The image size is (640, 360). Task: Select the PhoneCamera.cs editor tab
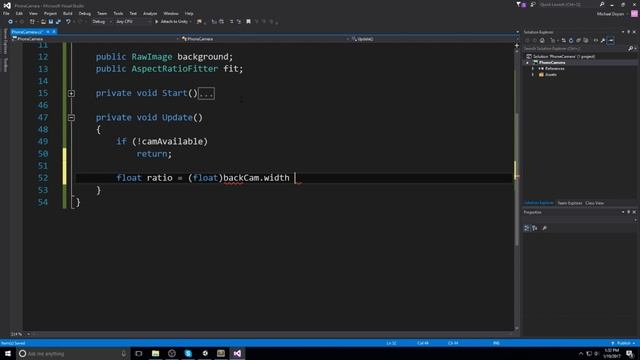pos(27,32)
